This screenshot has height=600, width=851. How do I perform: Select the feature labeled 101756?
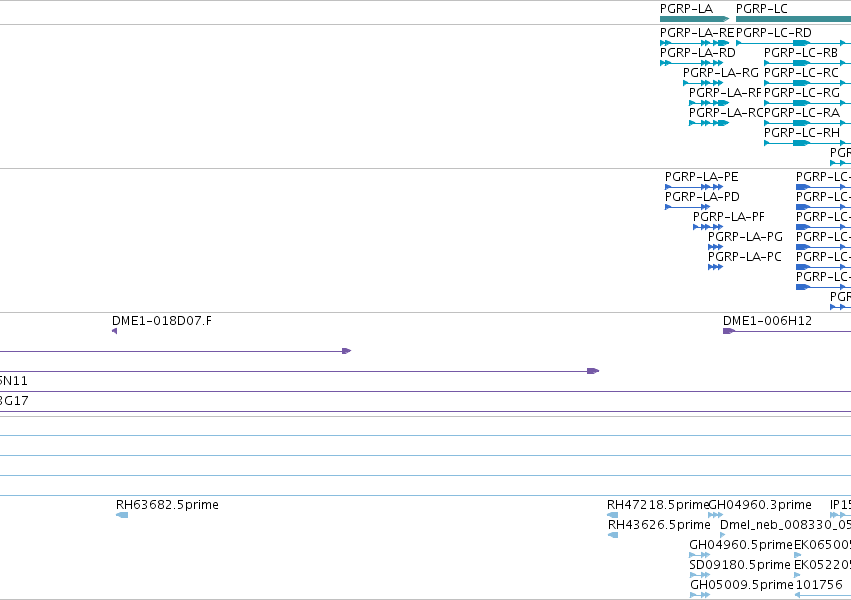822,595
